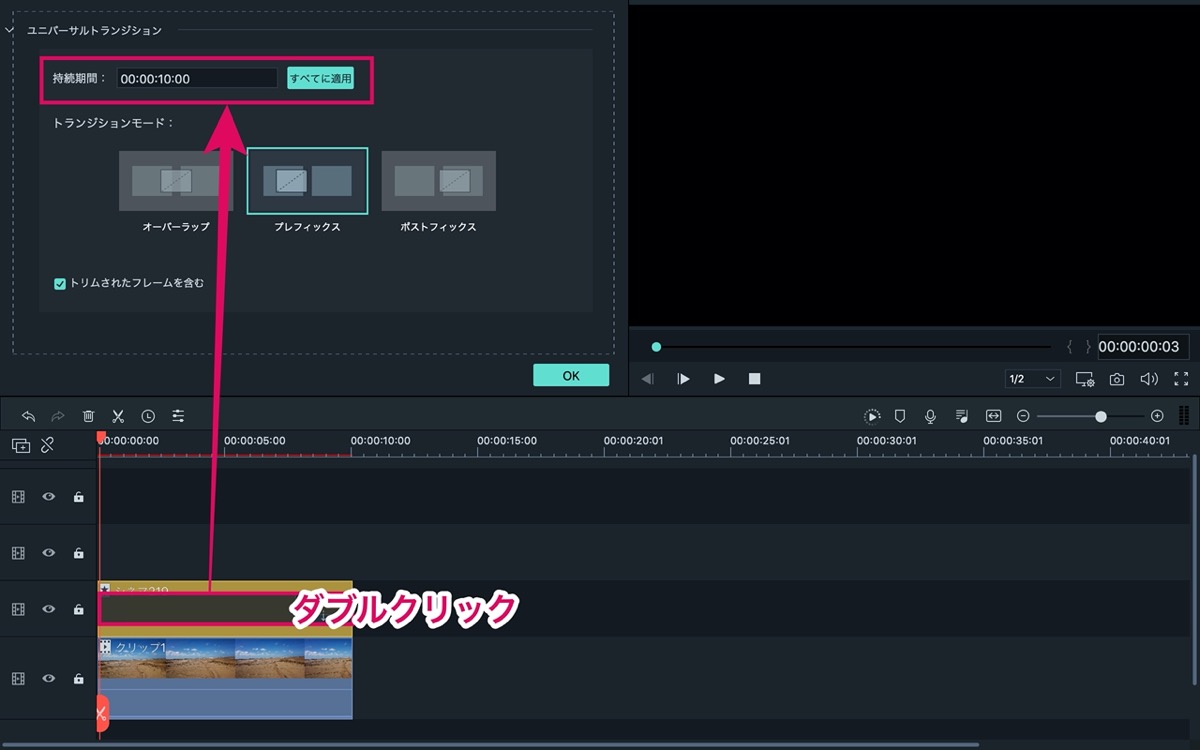Click the すべてに適用 button
Screen dimensions: 1200x750
point(320,78)
